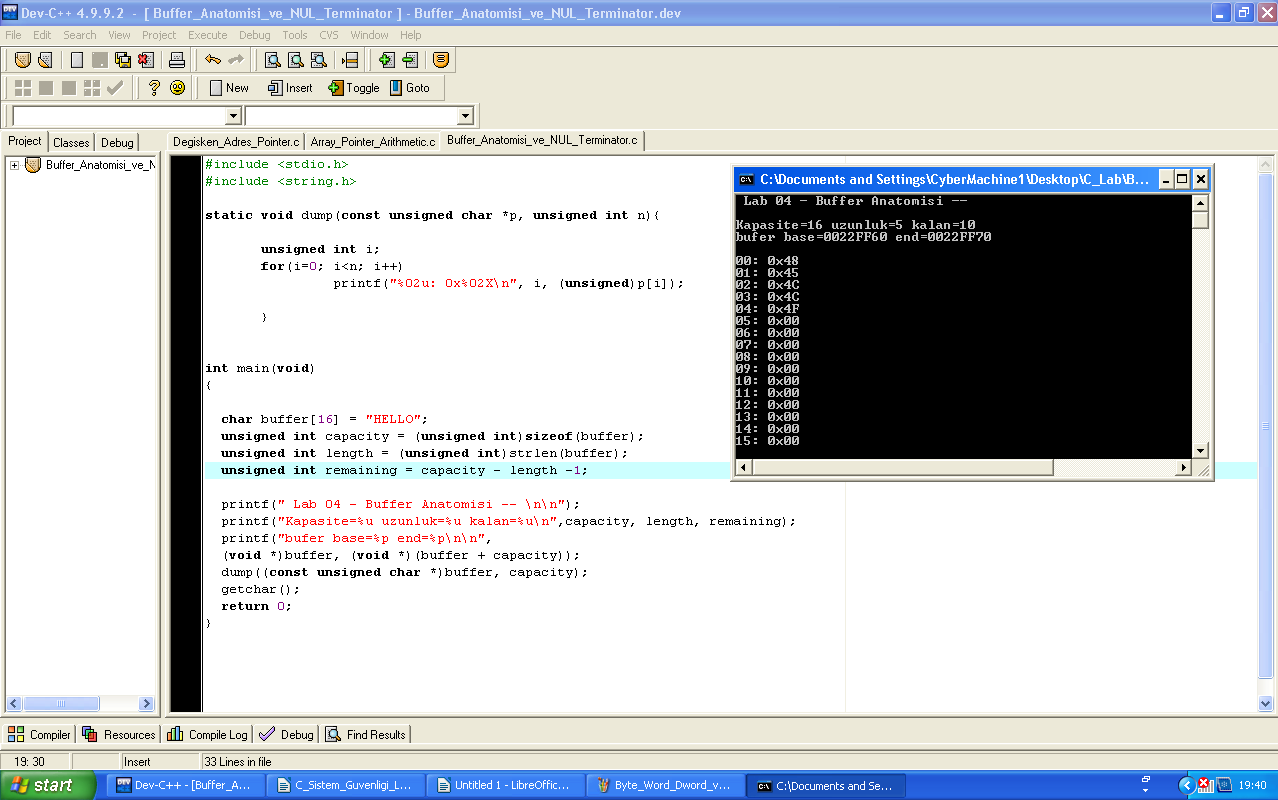Click the system tray clock 19:40
The image size is (1278, 800).
click(1252, 786)
